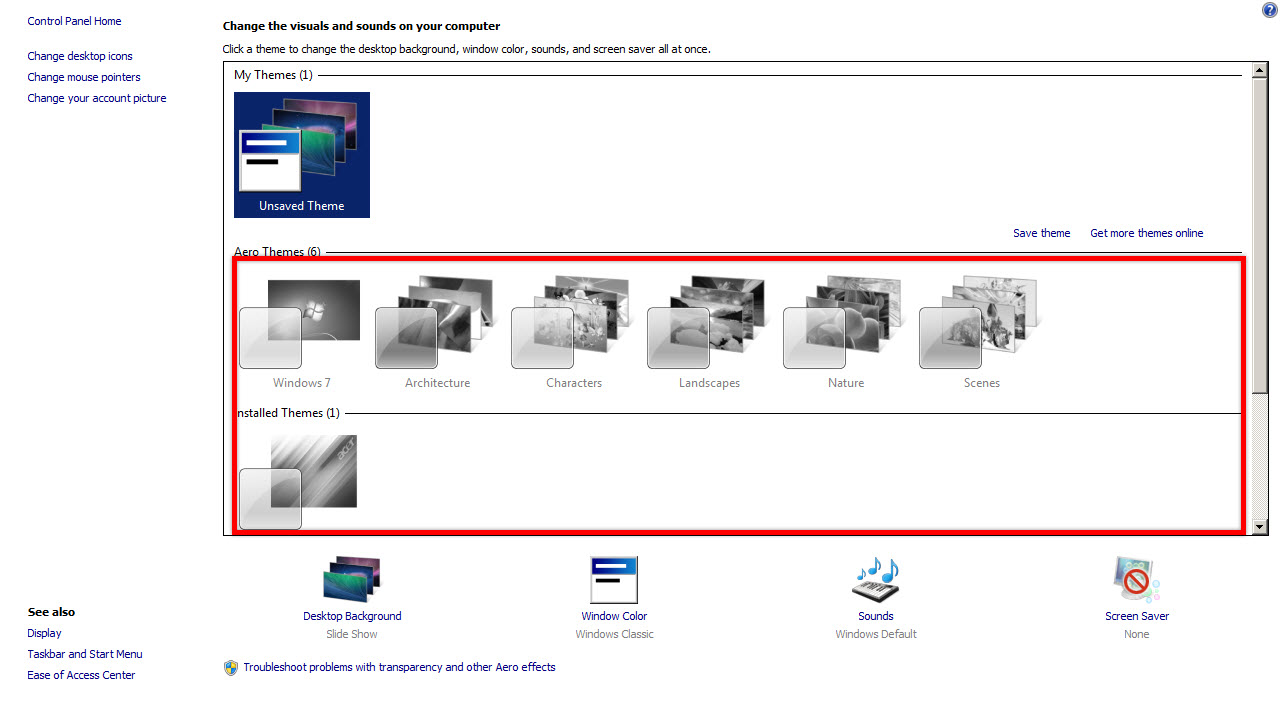This screenshot has width=1280, height=701.
Task: Click the 'See also' heading
Action: point(51,612)
